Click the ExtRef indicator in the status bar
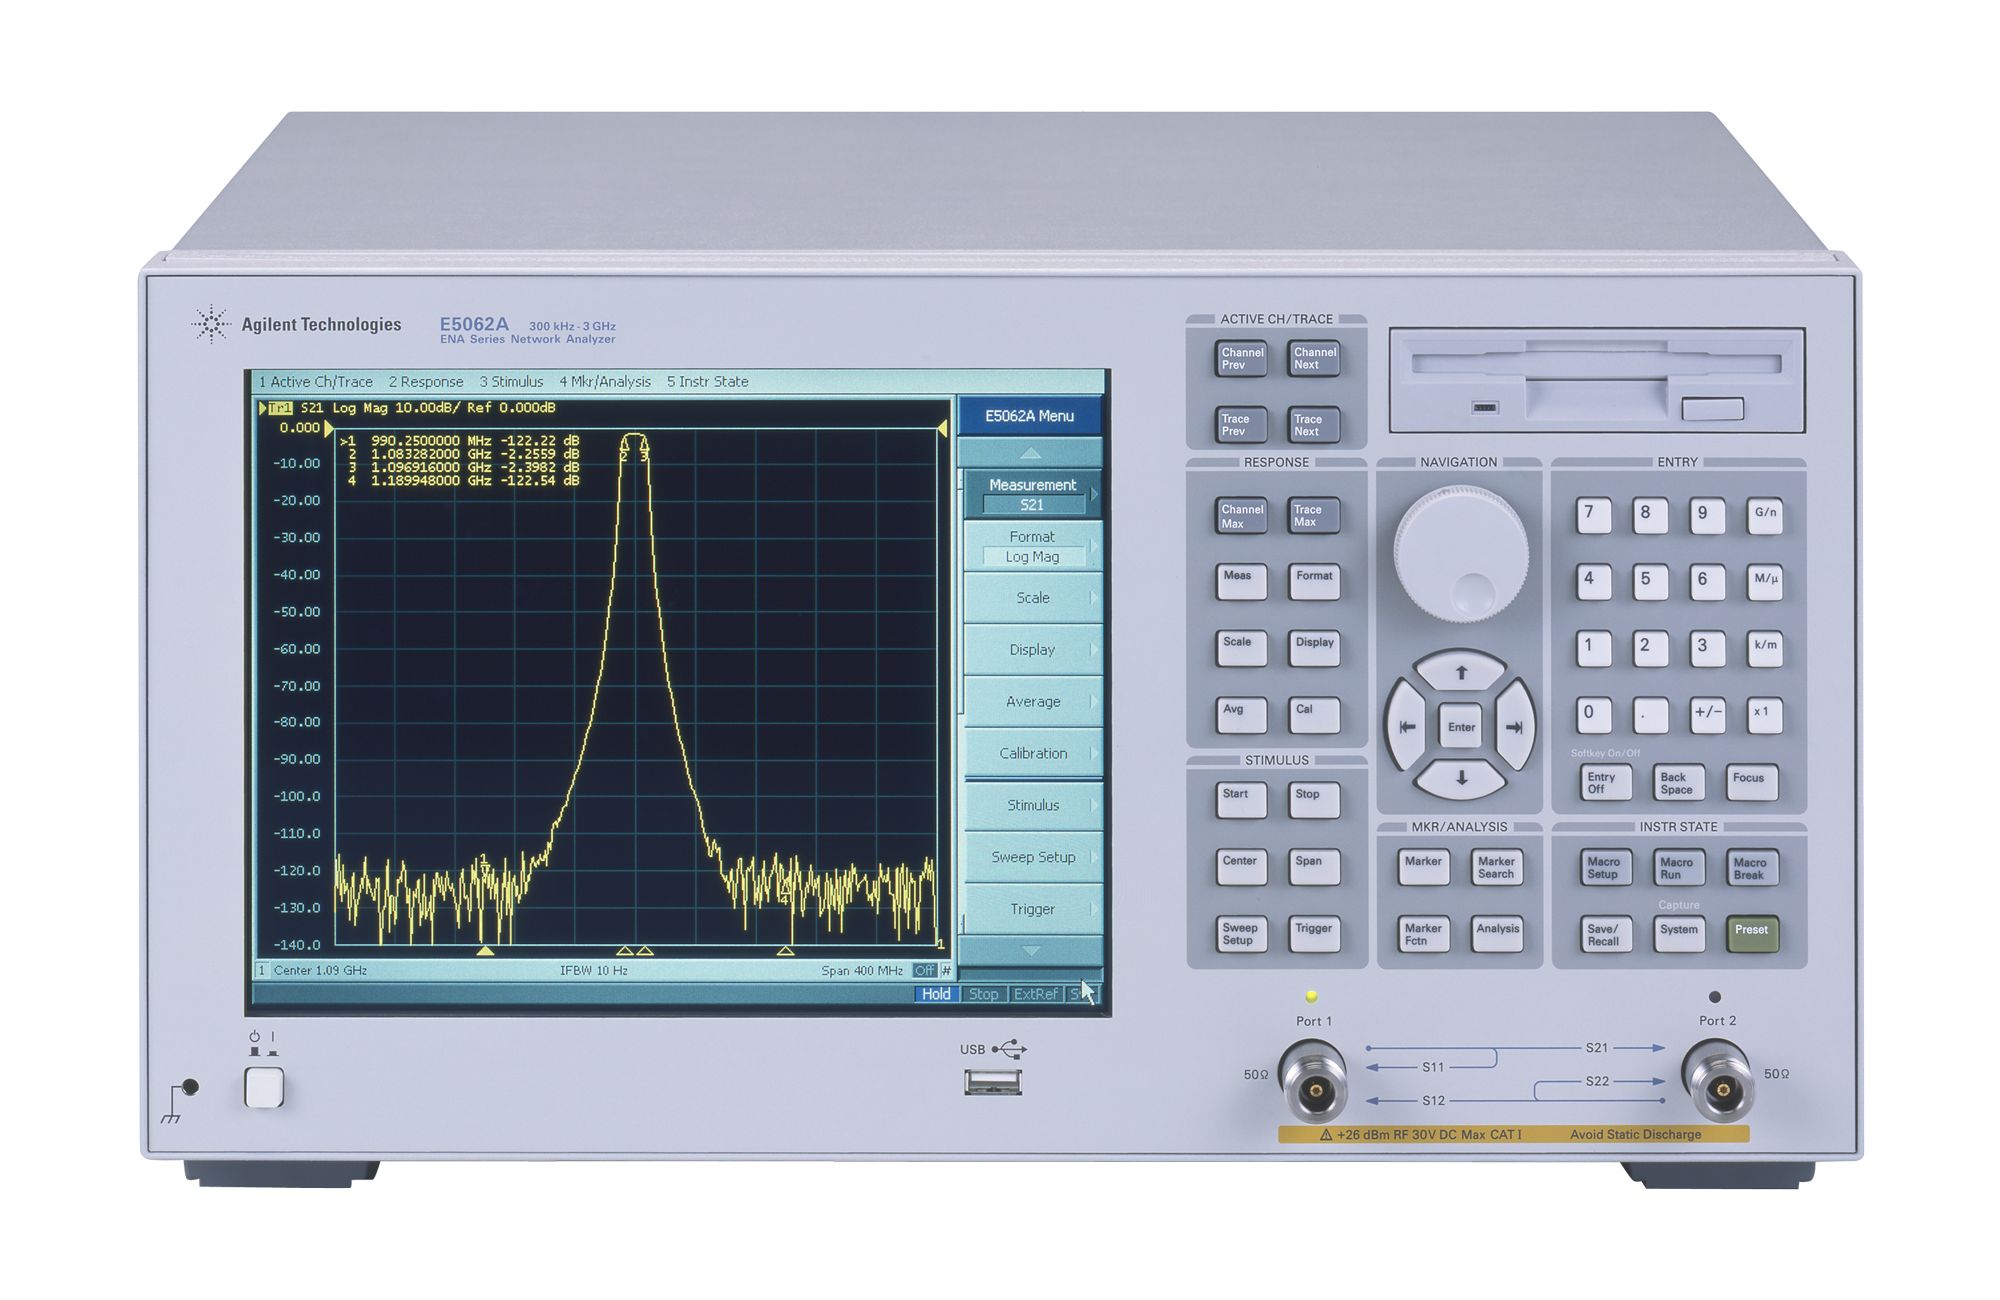This screenshot has height=1300, width=2000. 1034,994
